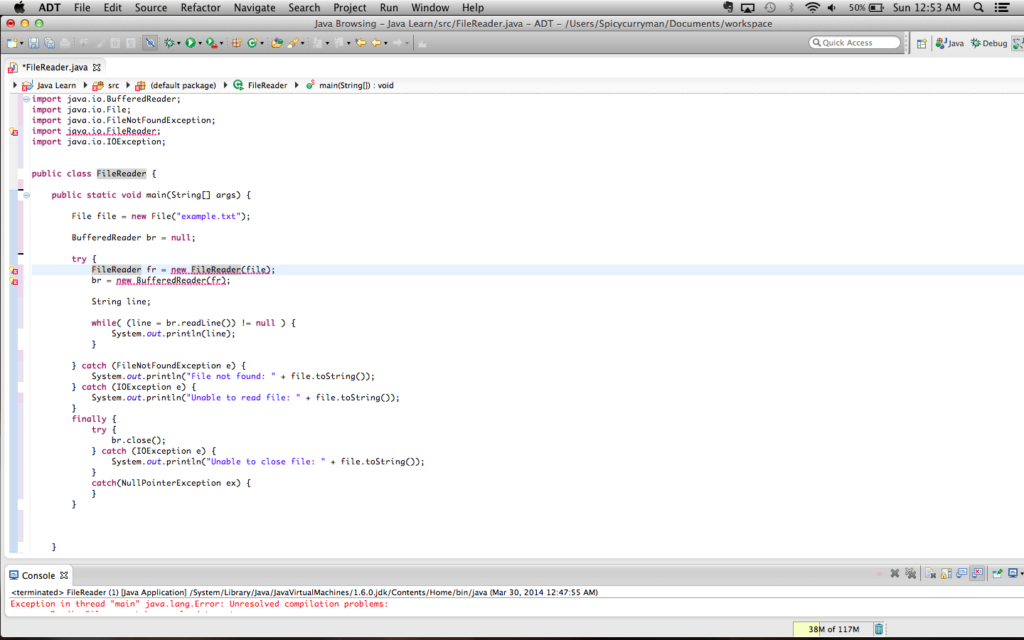
Task: Switch to the Debug perspective
Action: pos(989,43)
